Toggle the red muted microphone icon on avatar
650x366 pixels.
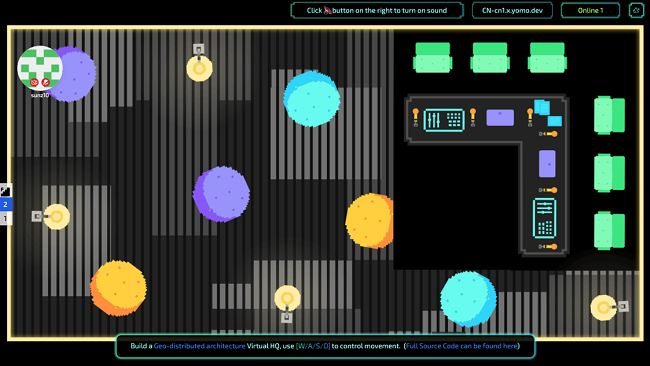46,82
